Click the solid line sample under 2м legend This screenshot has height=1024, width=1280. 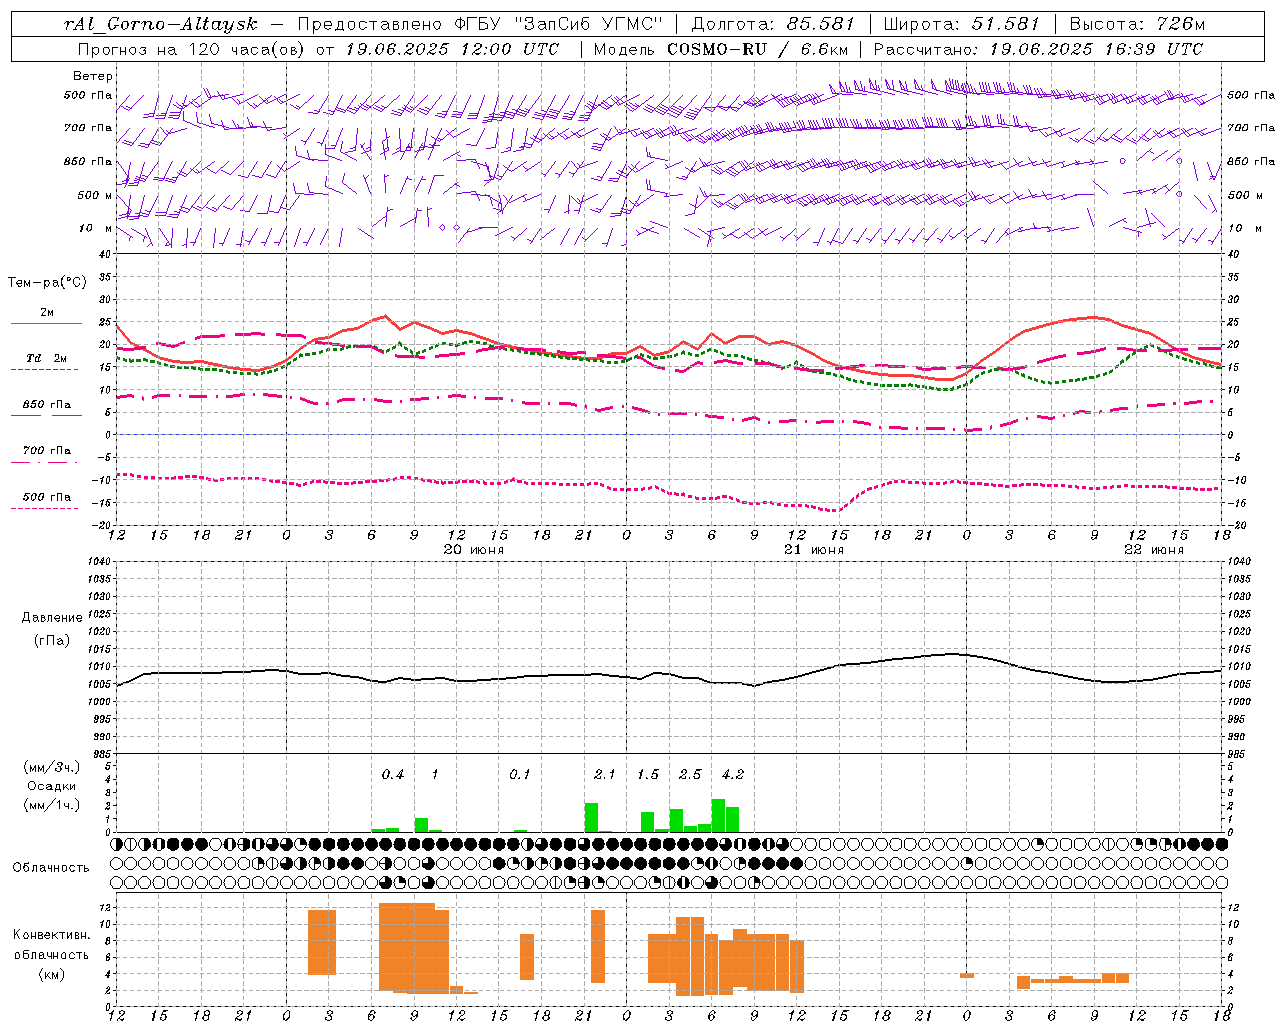click(46, 324)
